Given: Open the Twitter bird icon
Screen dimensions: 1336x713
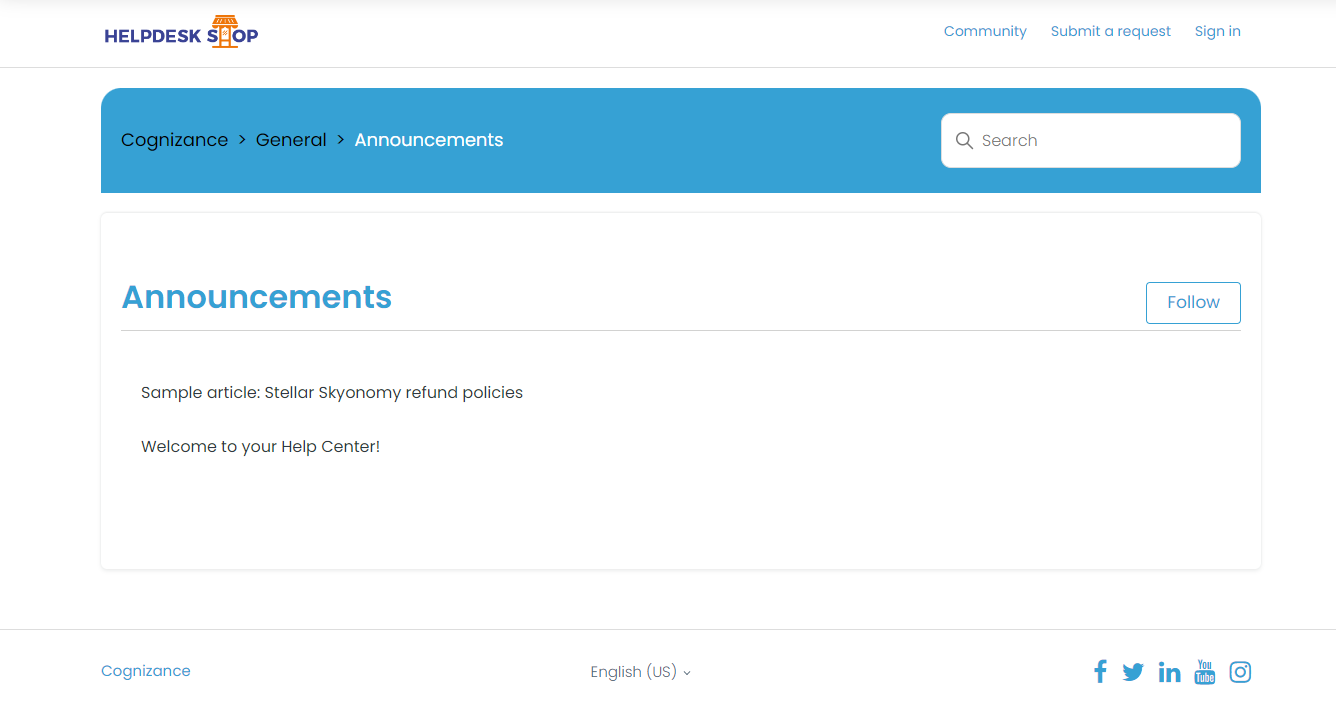Looking at the screenshot, I should (1133, 672).
